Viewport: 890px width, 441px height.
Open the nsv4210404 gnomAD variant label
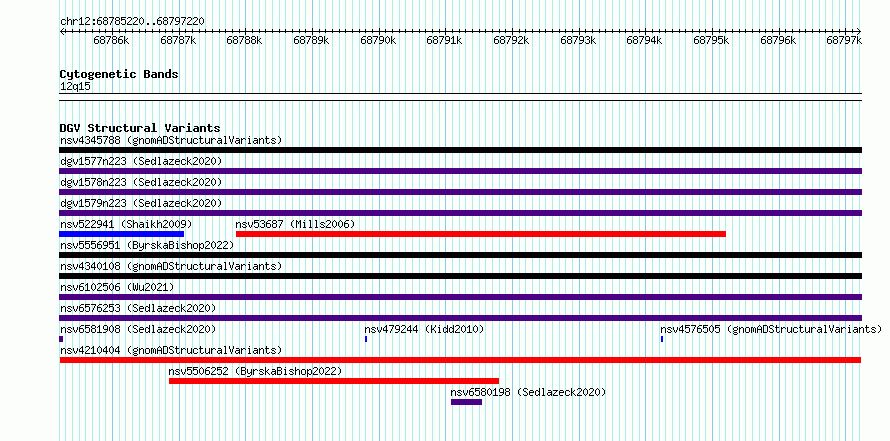point(171,350)
